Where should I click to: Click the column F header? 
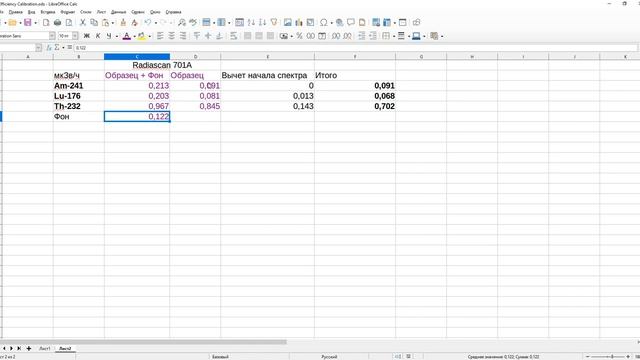coord(355,56)
